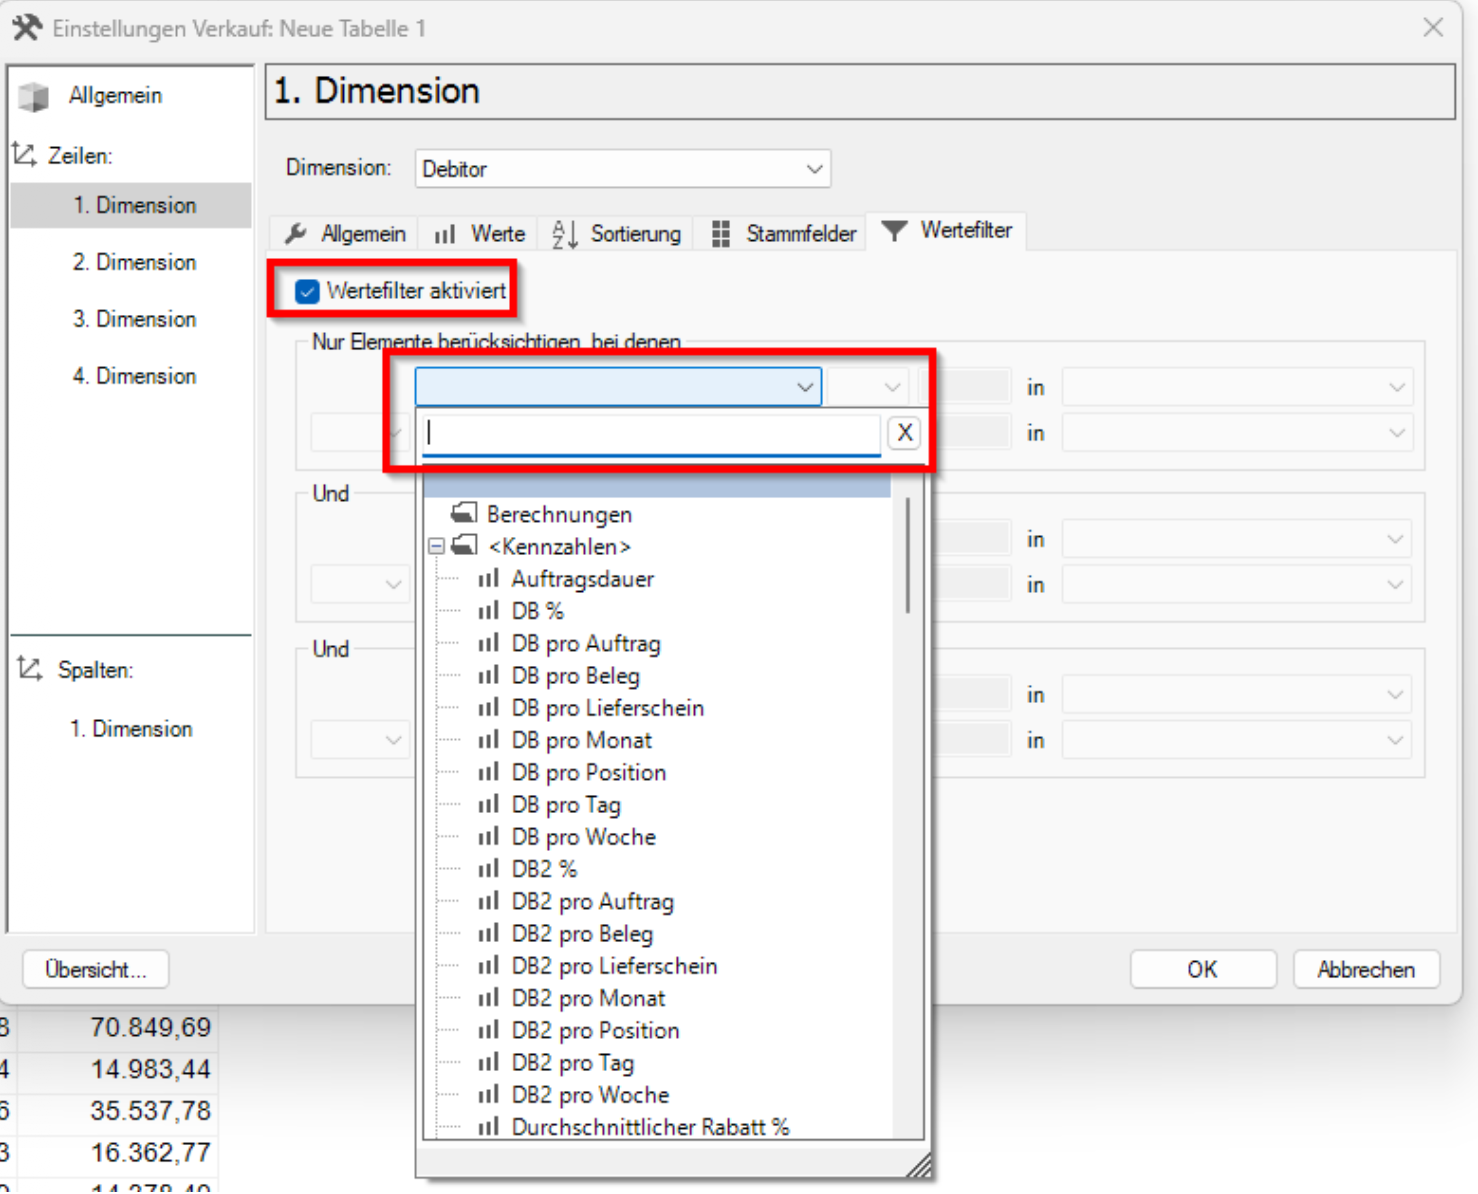Viewport: 1478px width, 1194px height.
Task: Click the Berechnungen folder icon
Action: (464, 514)
